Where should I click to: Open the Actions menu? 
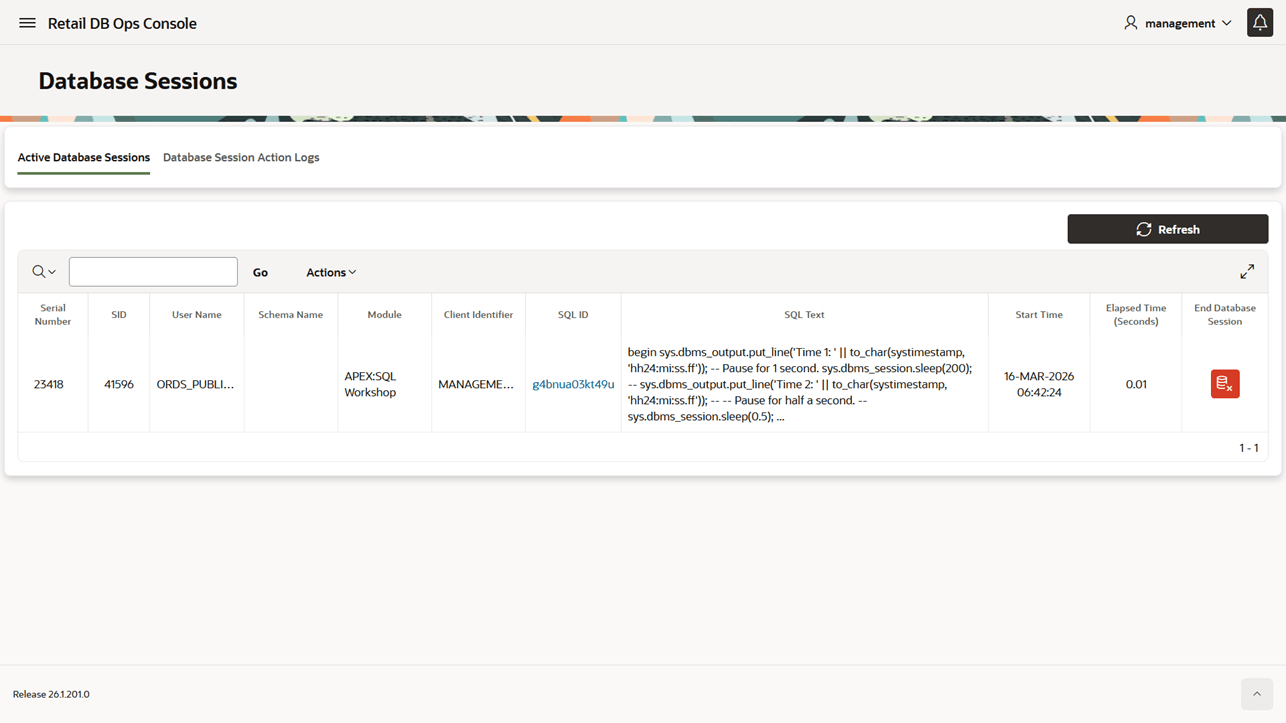click(x=331, y=272)
